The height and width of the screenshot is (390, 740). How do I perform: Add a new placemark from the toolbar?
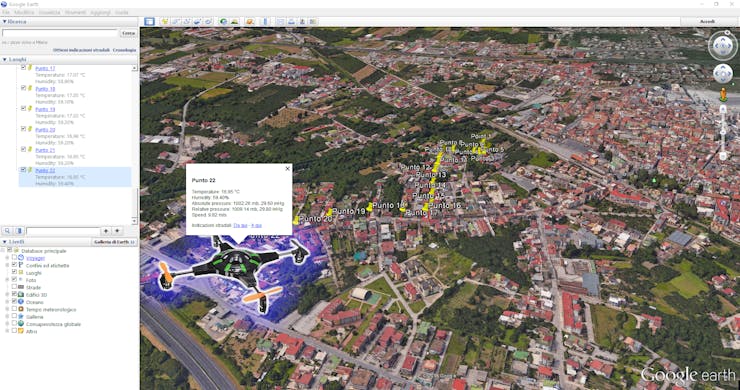click(165, 22)
